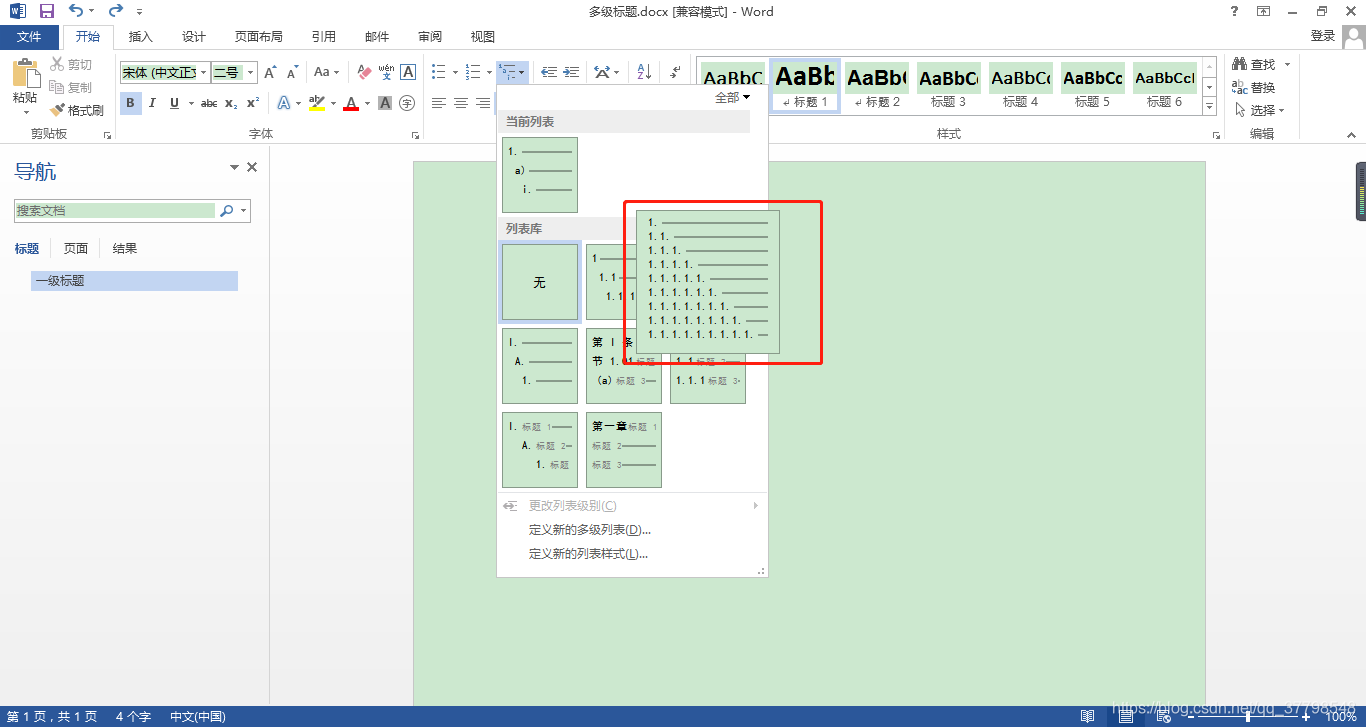Expand the styles gallery more arrow
Image resolution: width=1366 pixels, height=727 pixels.
tap(1209, 106)
